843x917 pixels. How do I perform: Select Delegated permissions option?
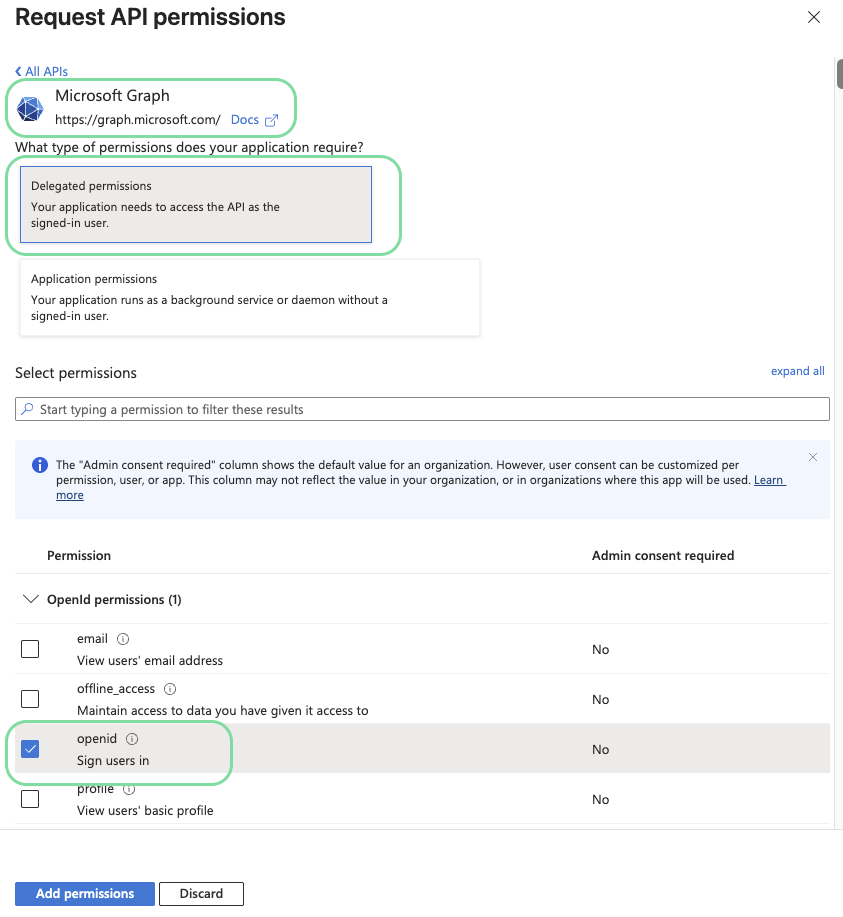coord(195,204)
